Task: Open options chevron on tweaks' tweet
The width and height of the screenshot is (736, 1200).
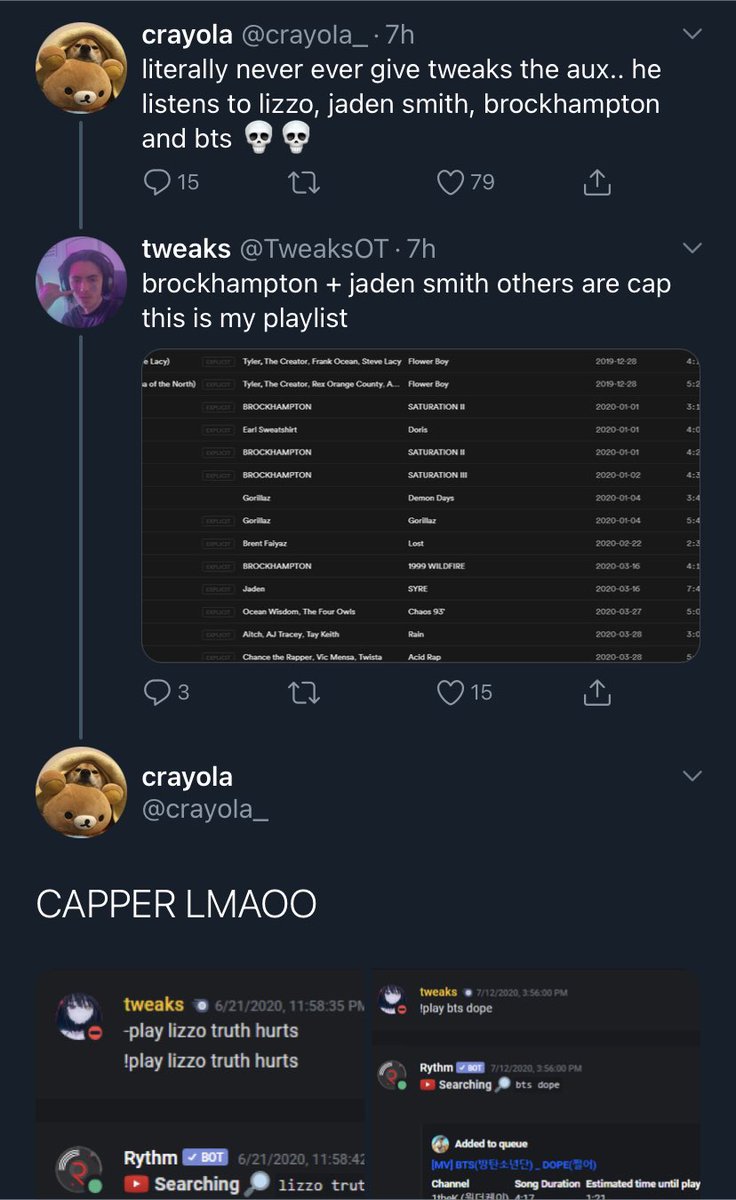Action: pos(691,247)
